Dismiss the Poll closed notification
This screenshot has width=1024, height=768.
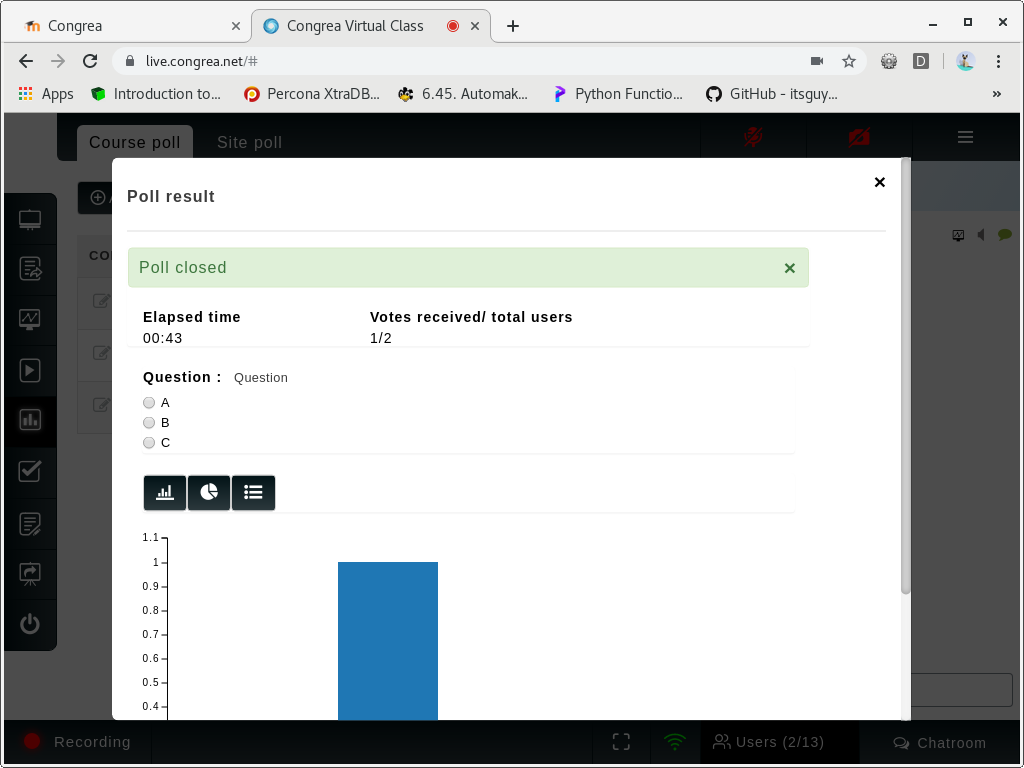click(x=789, y=267)
